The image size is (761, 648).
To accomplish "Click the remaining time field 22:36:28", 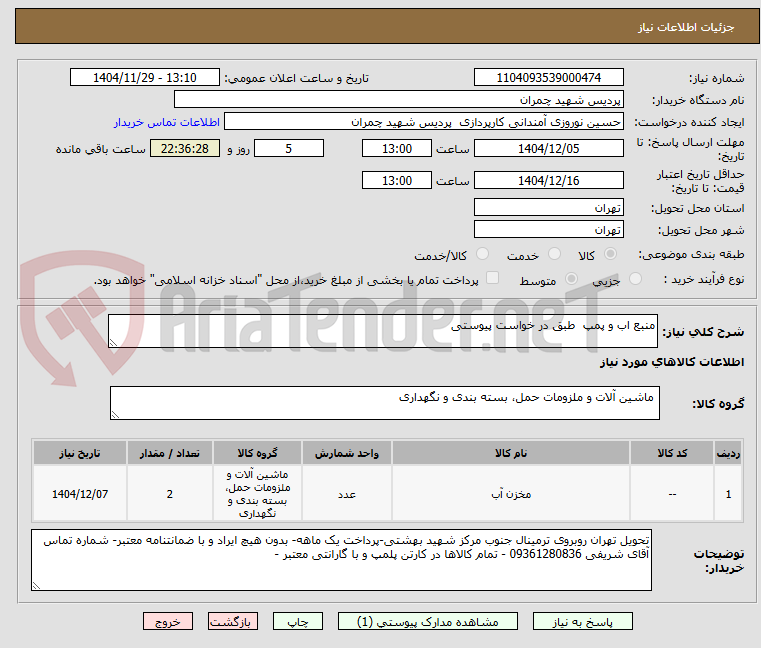I will point(185,148).
